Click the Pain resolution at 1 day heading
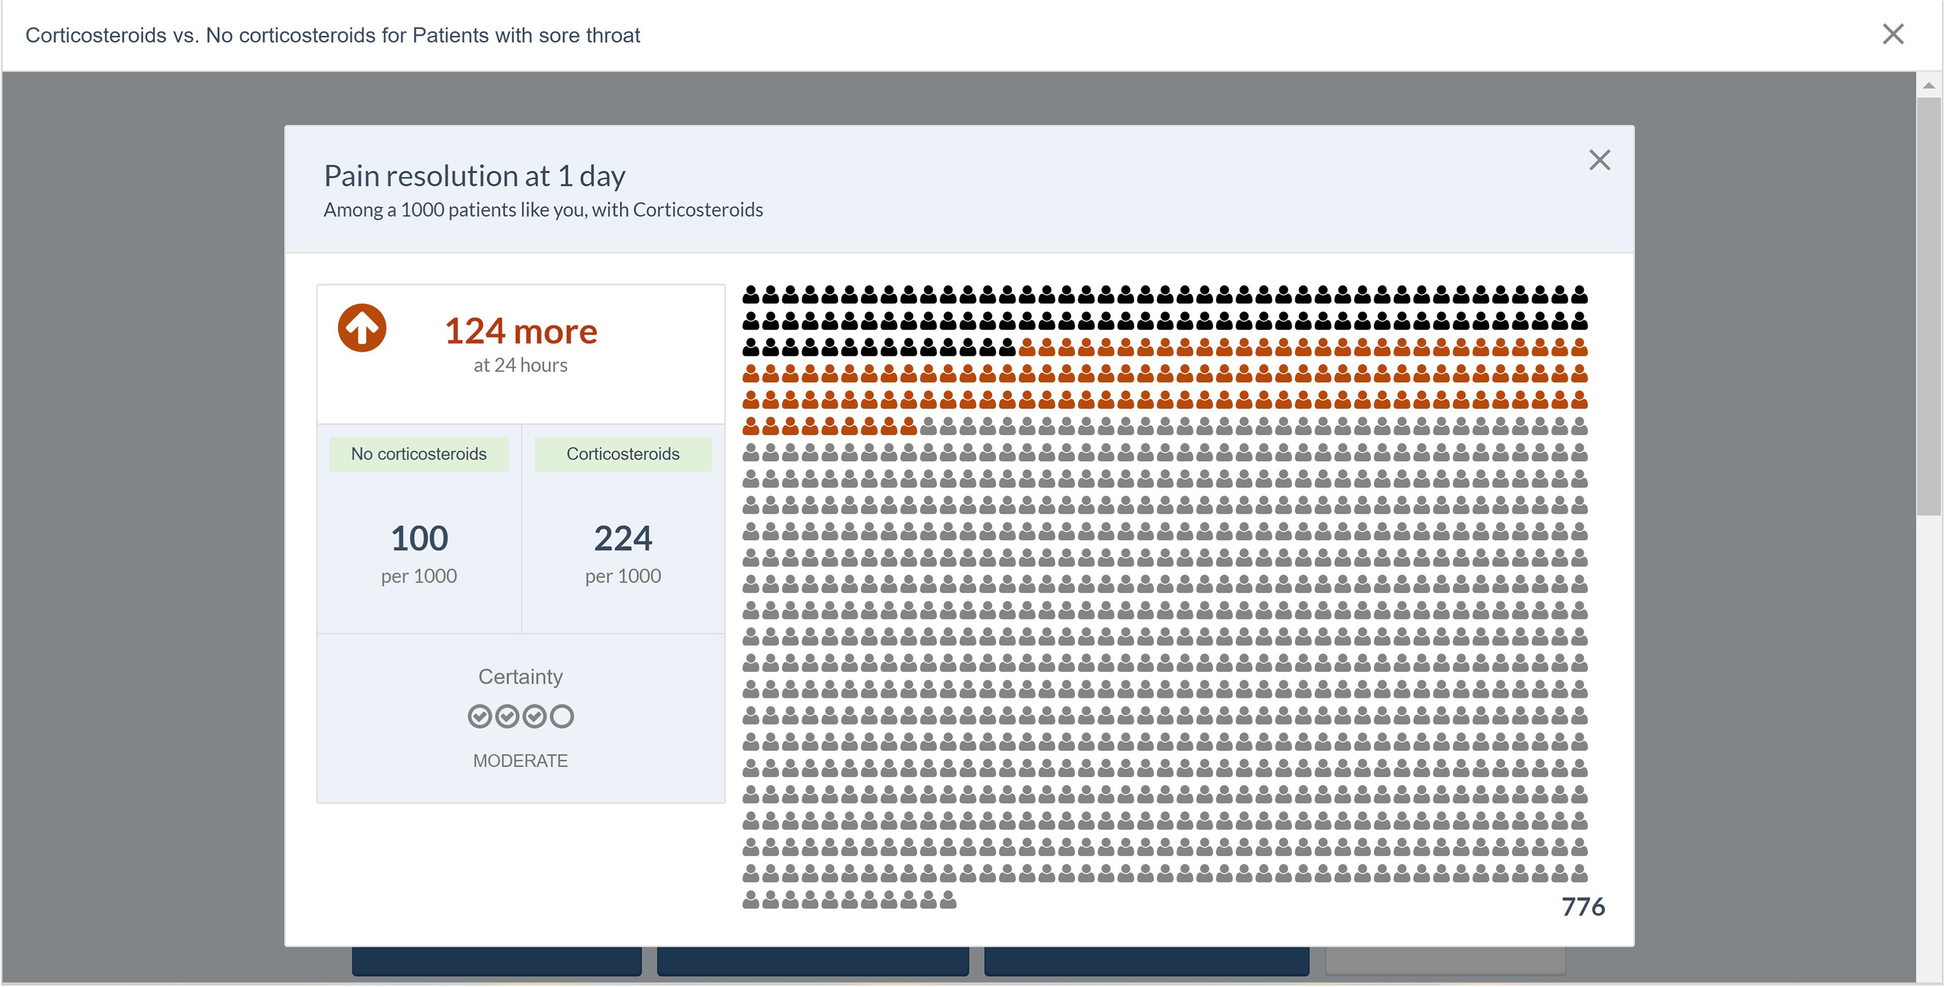The image size is (1944, 987). [x=475, y=176]
